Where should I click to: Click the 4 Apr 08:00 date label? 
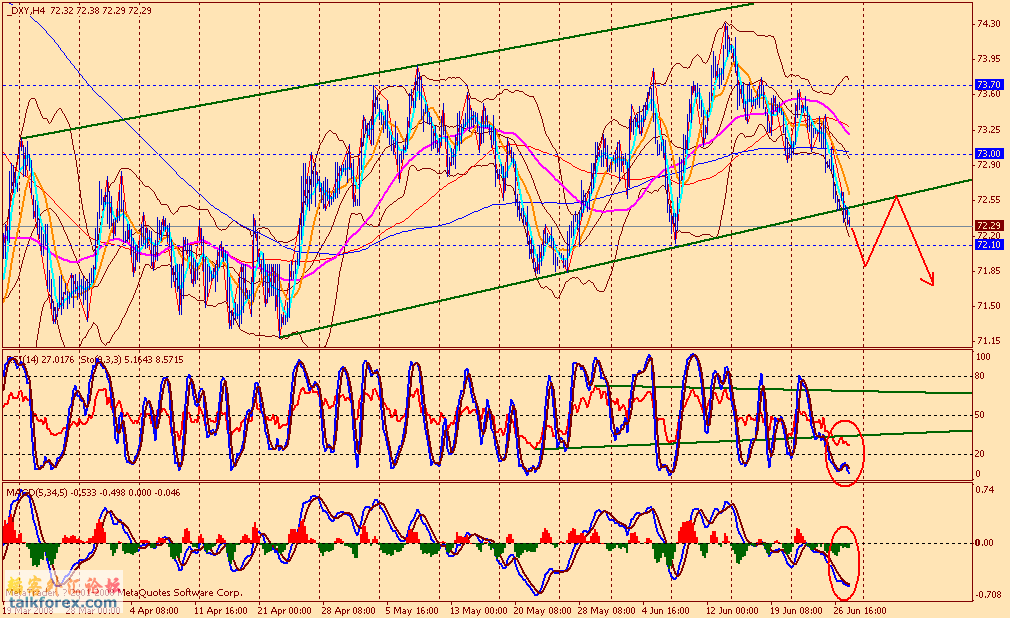[154, 611]
